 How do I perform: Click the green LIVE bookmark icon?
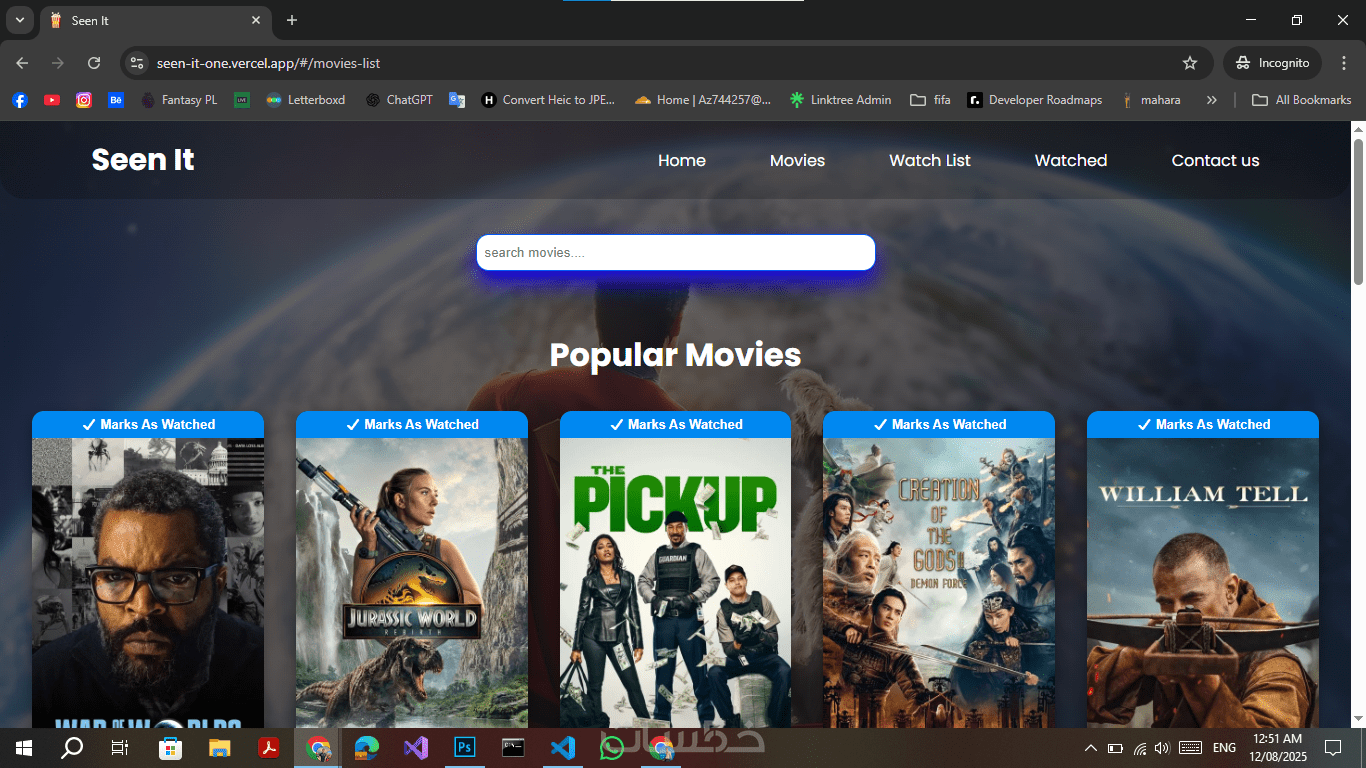241,100
